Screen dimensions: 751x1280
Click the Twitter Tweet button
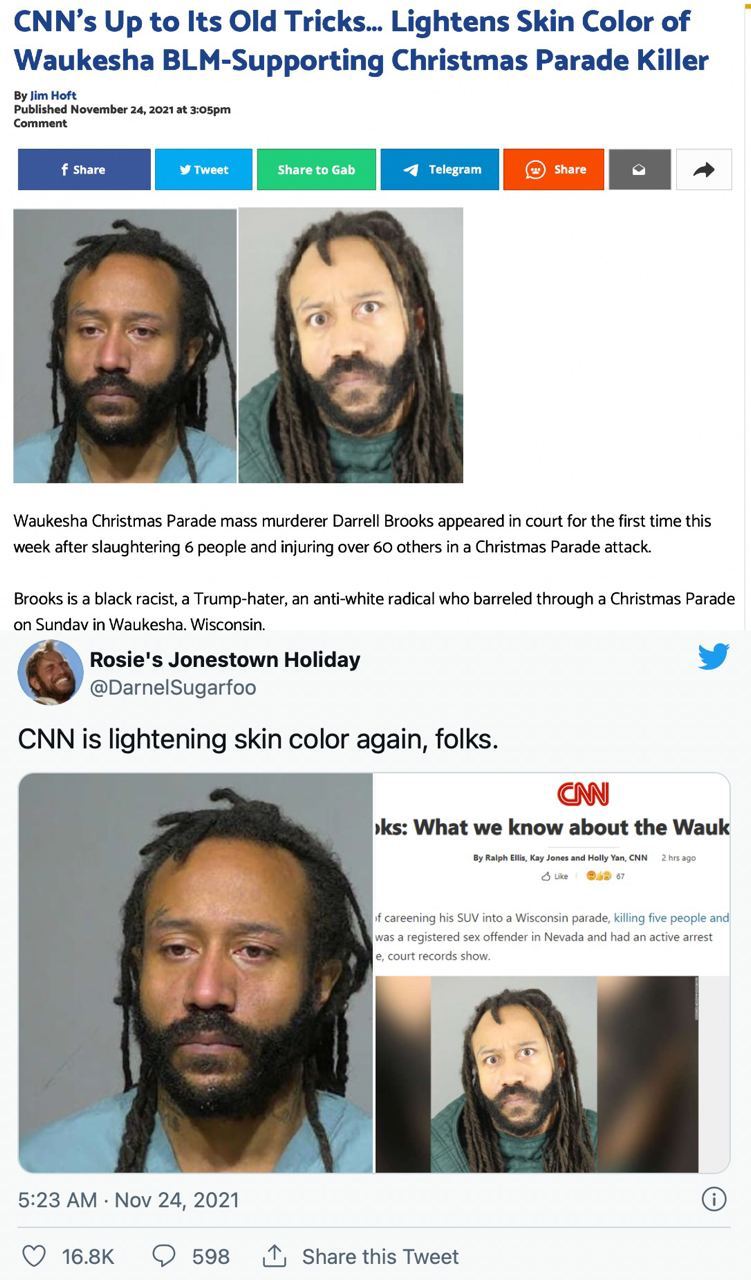(204, 169)
